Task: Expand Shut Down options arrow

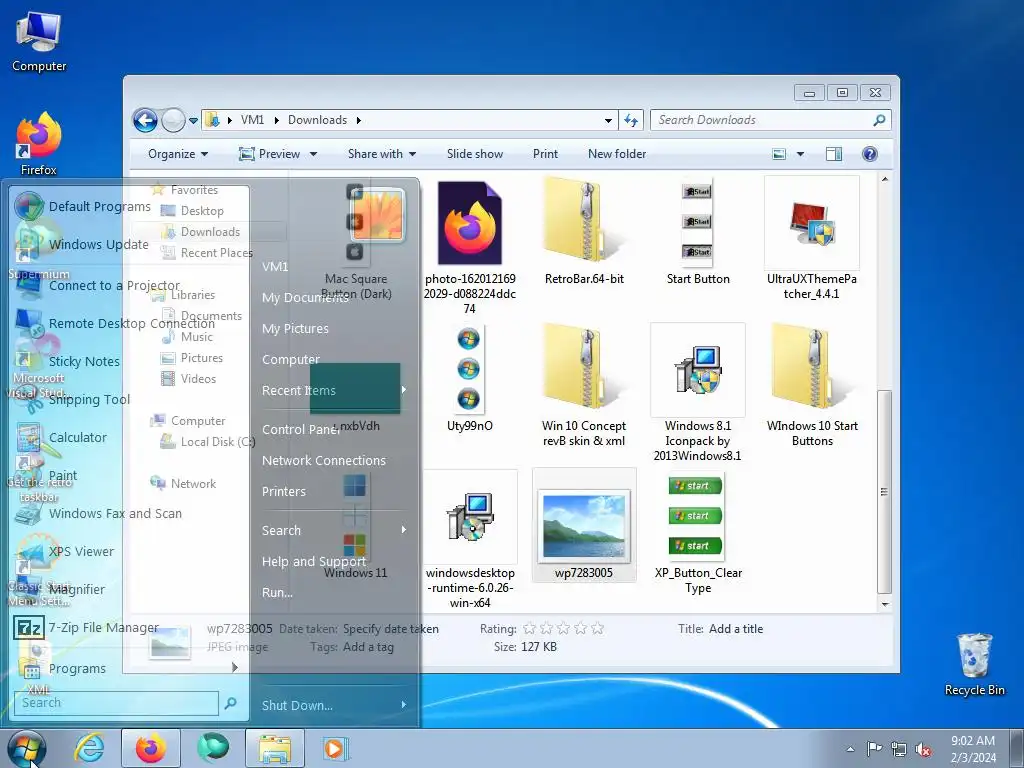Action: (404, 705)
